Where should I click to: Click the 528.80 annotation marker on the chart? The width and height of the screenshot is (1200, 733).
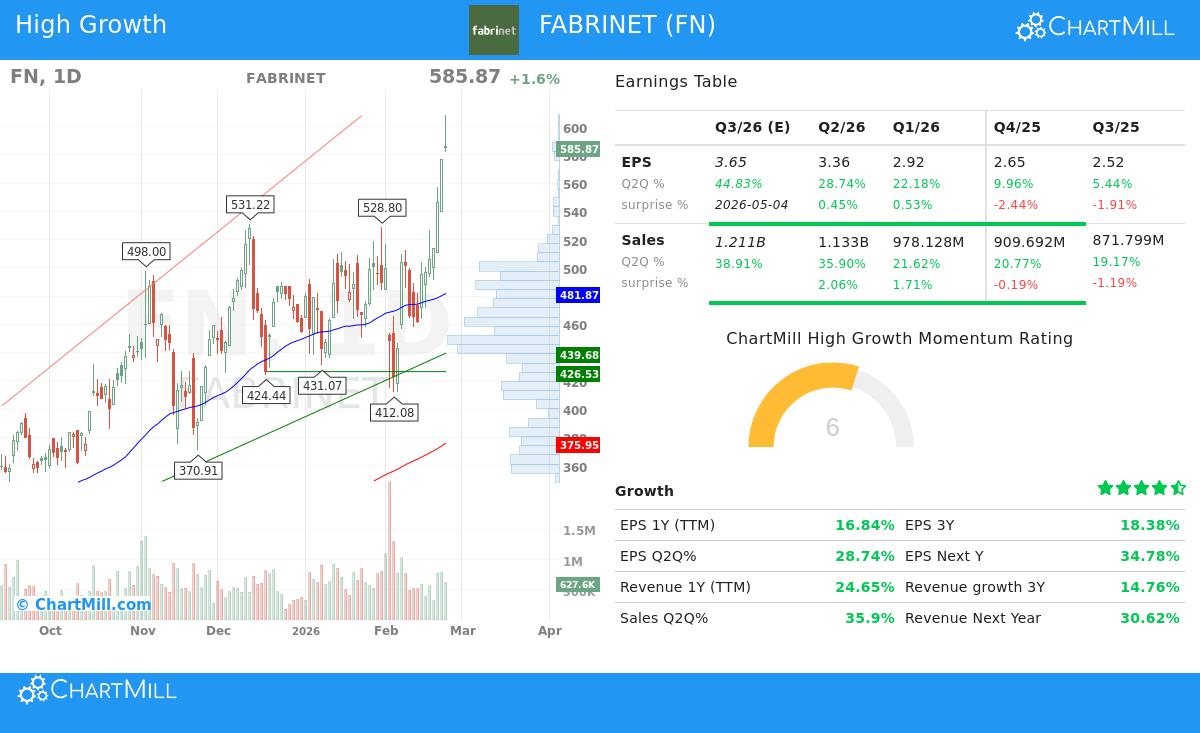click(x=381, y=208)
